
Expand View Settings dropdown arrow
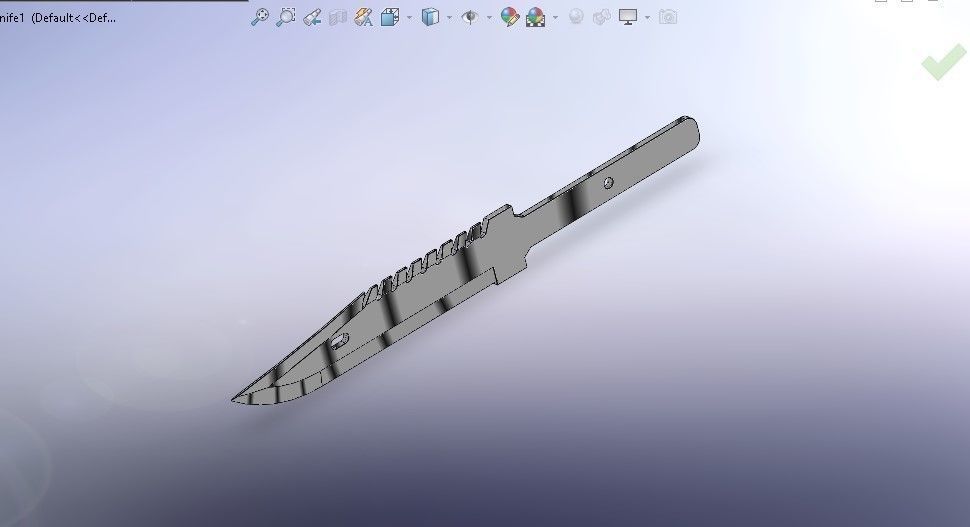647,17
